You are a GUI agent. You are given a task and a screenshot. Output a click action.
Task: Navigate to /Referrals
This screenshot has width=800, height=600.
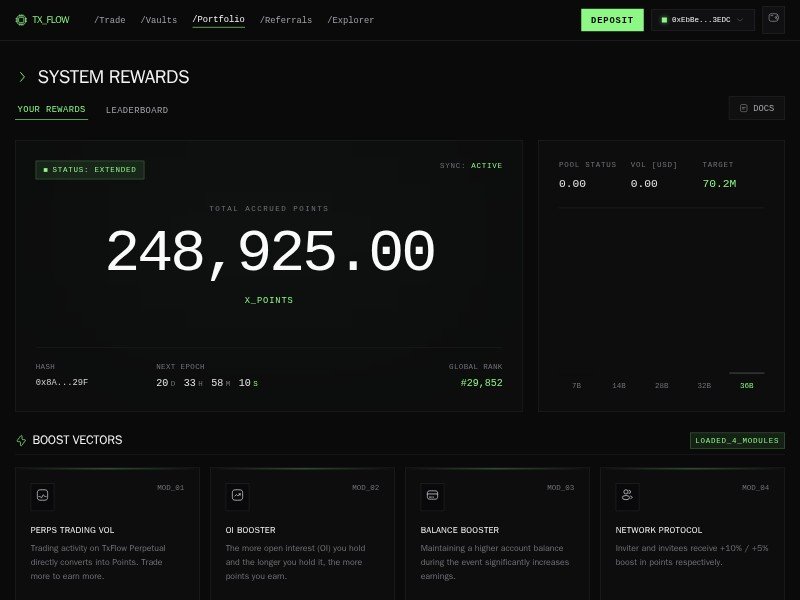(285, 20)
